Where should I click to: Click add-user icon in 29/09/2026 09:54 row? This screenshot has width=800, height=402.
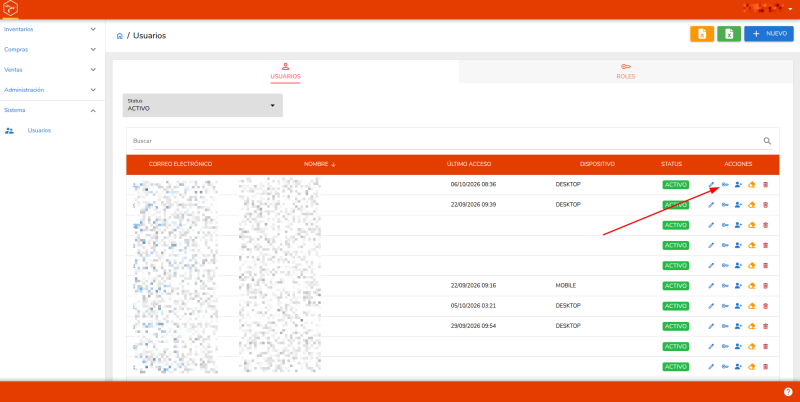coord(738,326)
